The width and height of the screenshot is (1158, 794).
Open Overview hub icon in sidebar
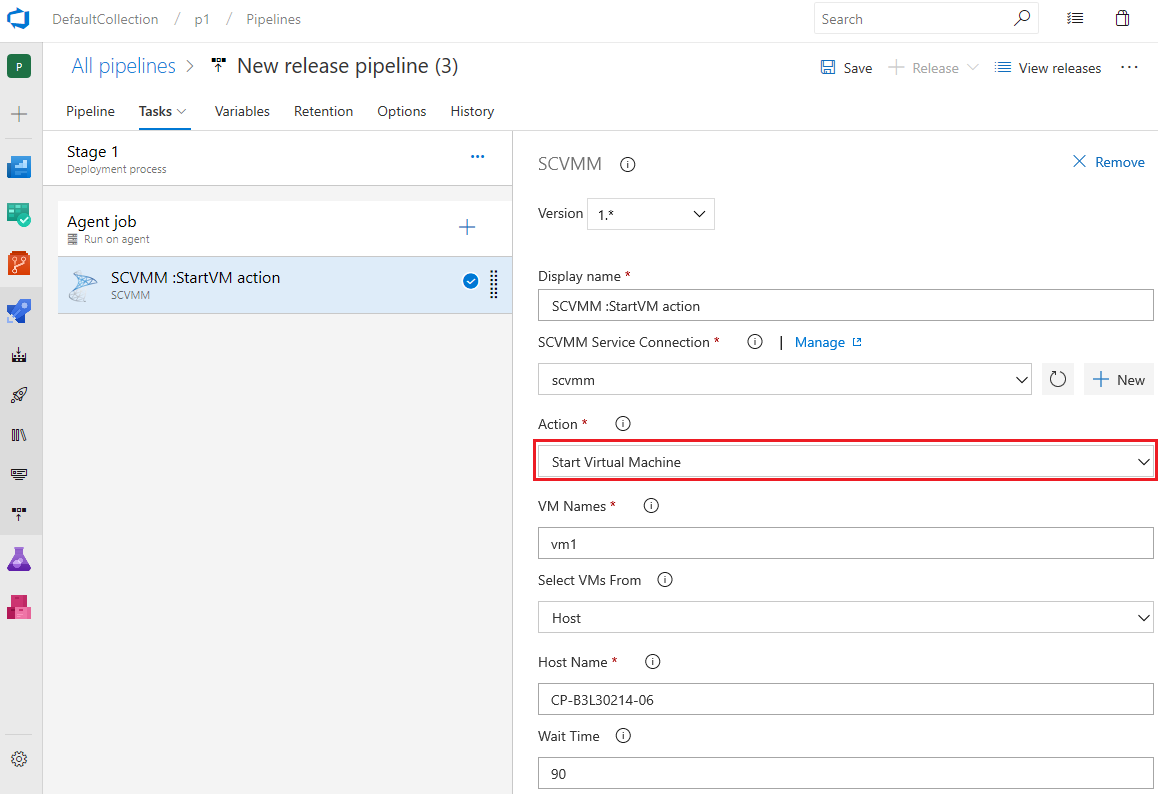click(x=19, y=167)
